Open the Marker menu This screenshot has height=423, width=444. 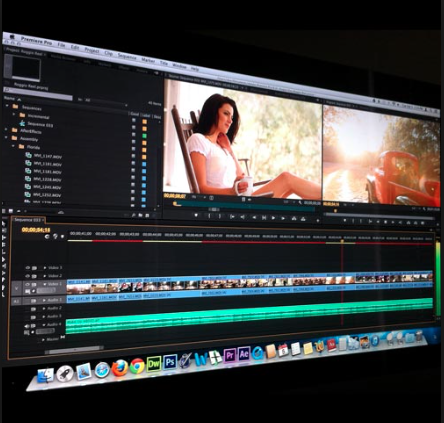click(148, 60)
